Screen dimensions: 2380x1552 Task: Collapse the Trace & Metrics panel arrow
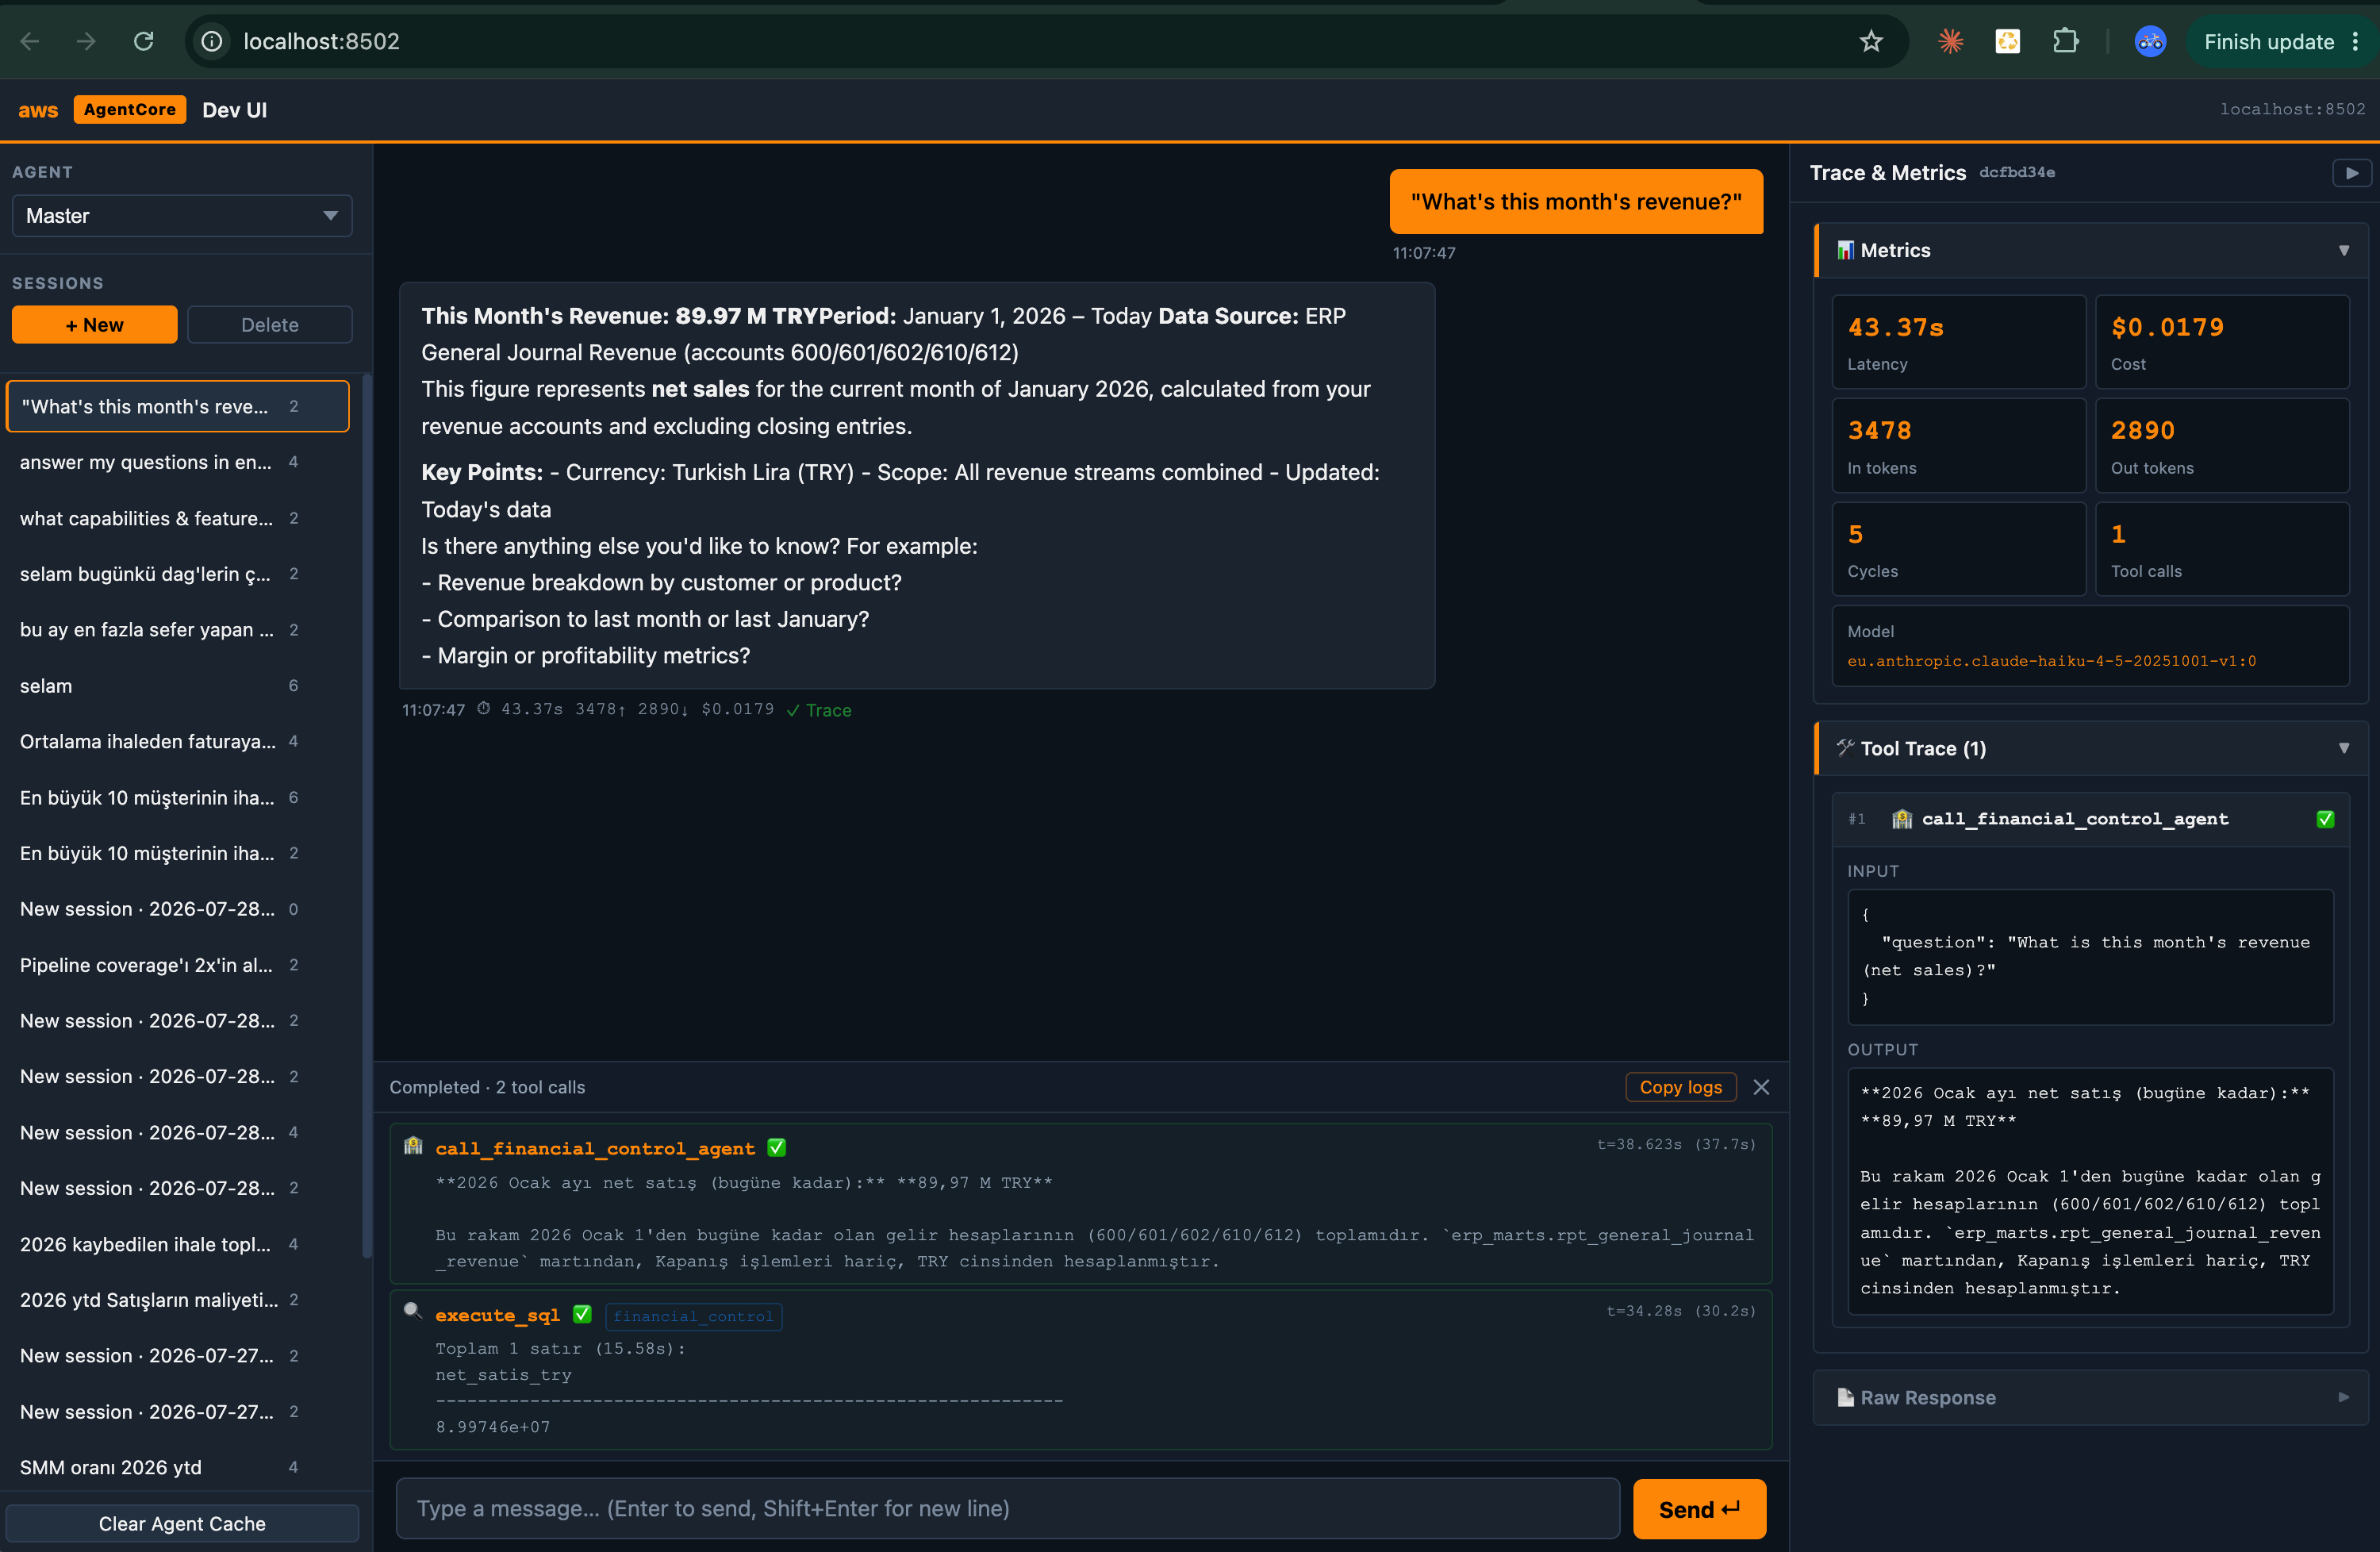(2352, 173)
